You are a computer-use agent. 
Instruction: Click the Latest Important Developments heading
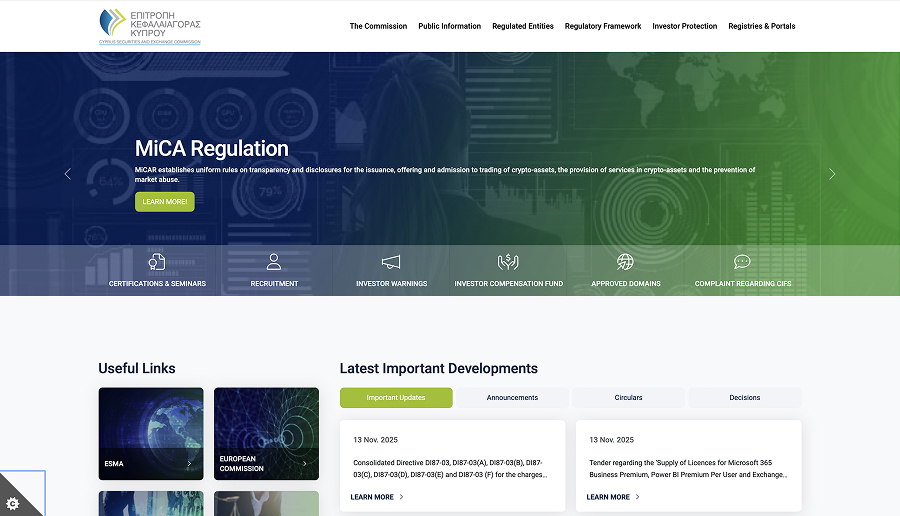439,368
